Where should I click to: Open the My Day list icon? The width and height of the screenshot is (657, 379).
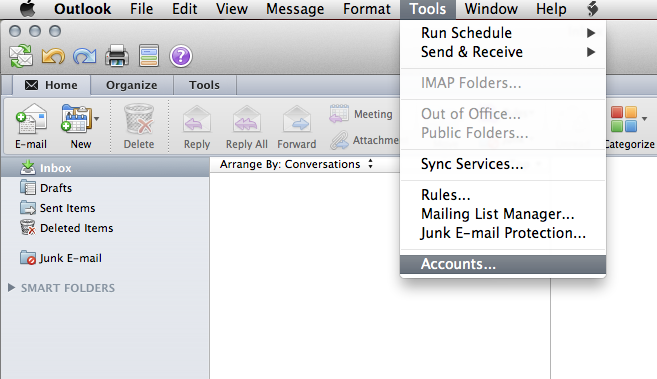click(x=149, y=56)
